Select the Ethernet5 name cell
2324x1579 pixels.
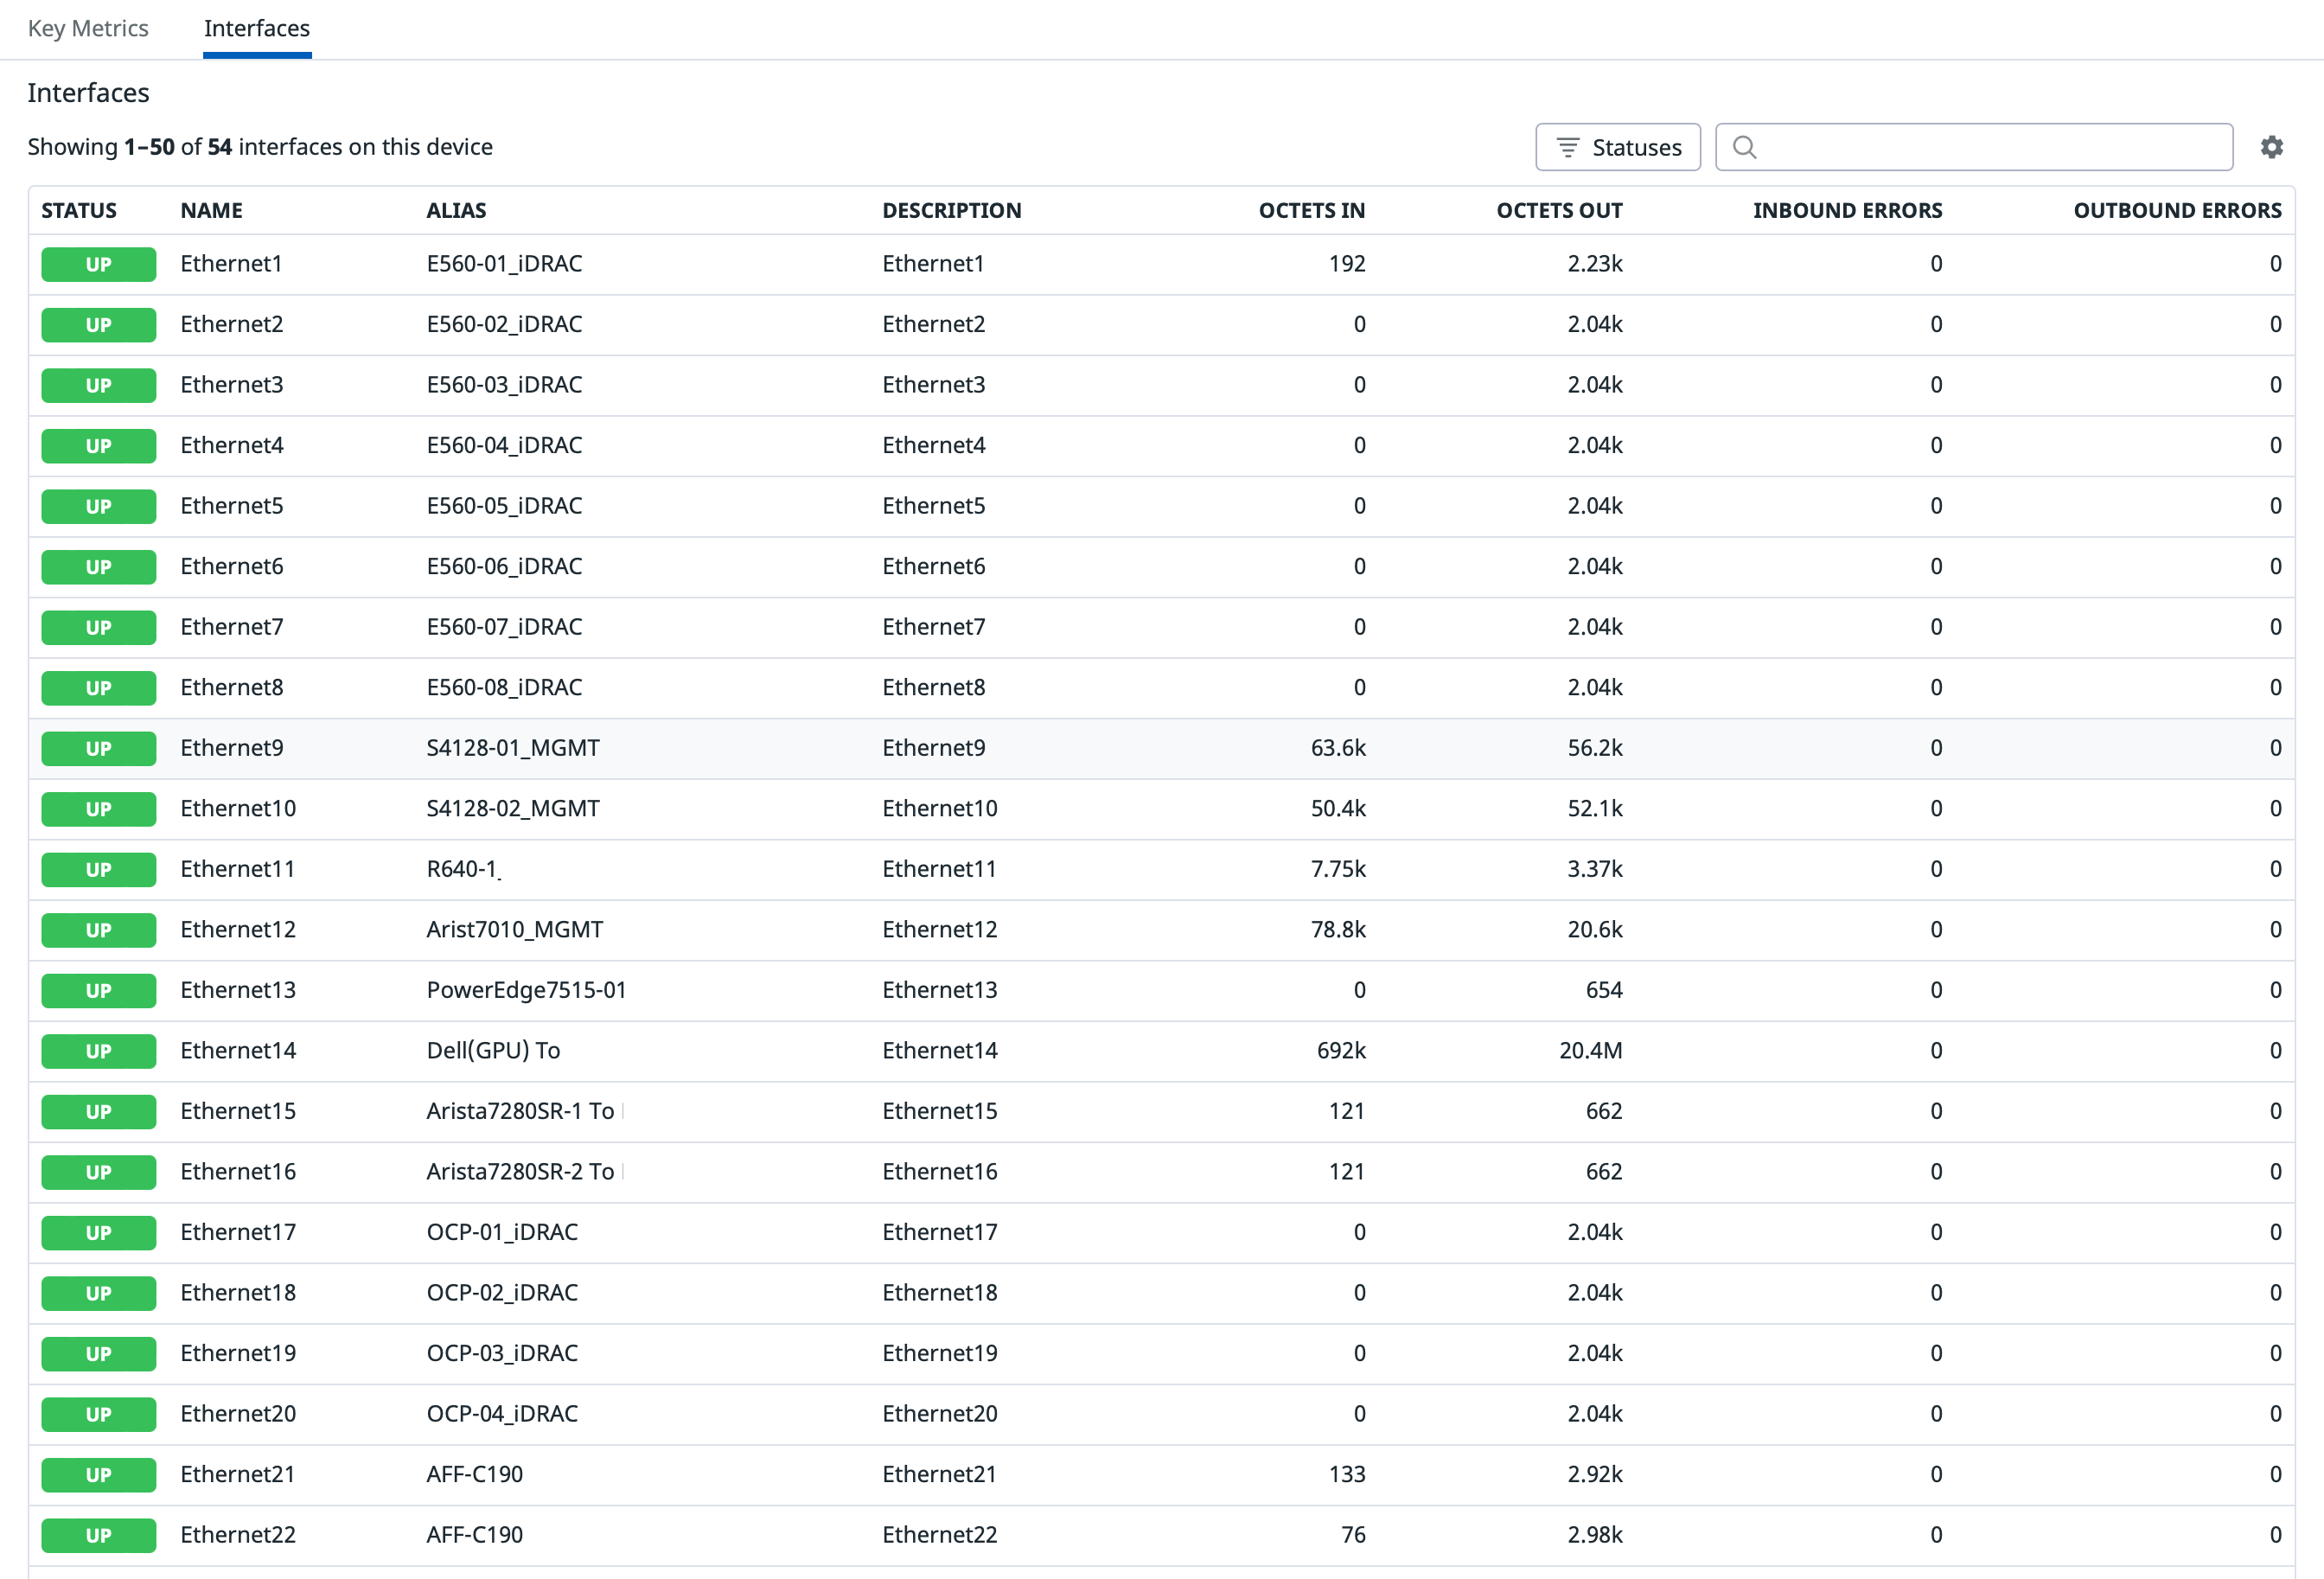pyautogui.click(x=232, y=505)
